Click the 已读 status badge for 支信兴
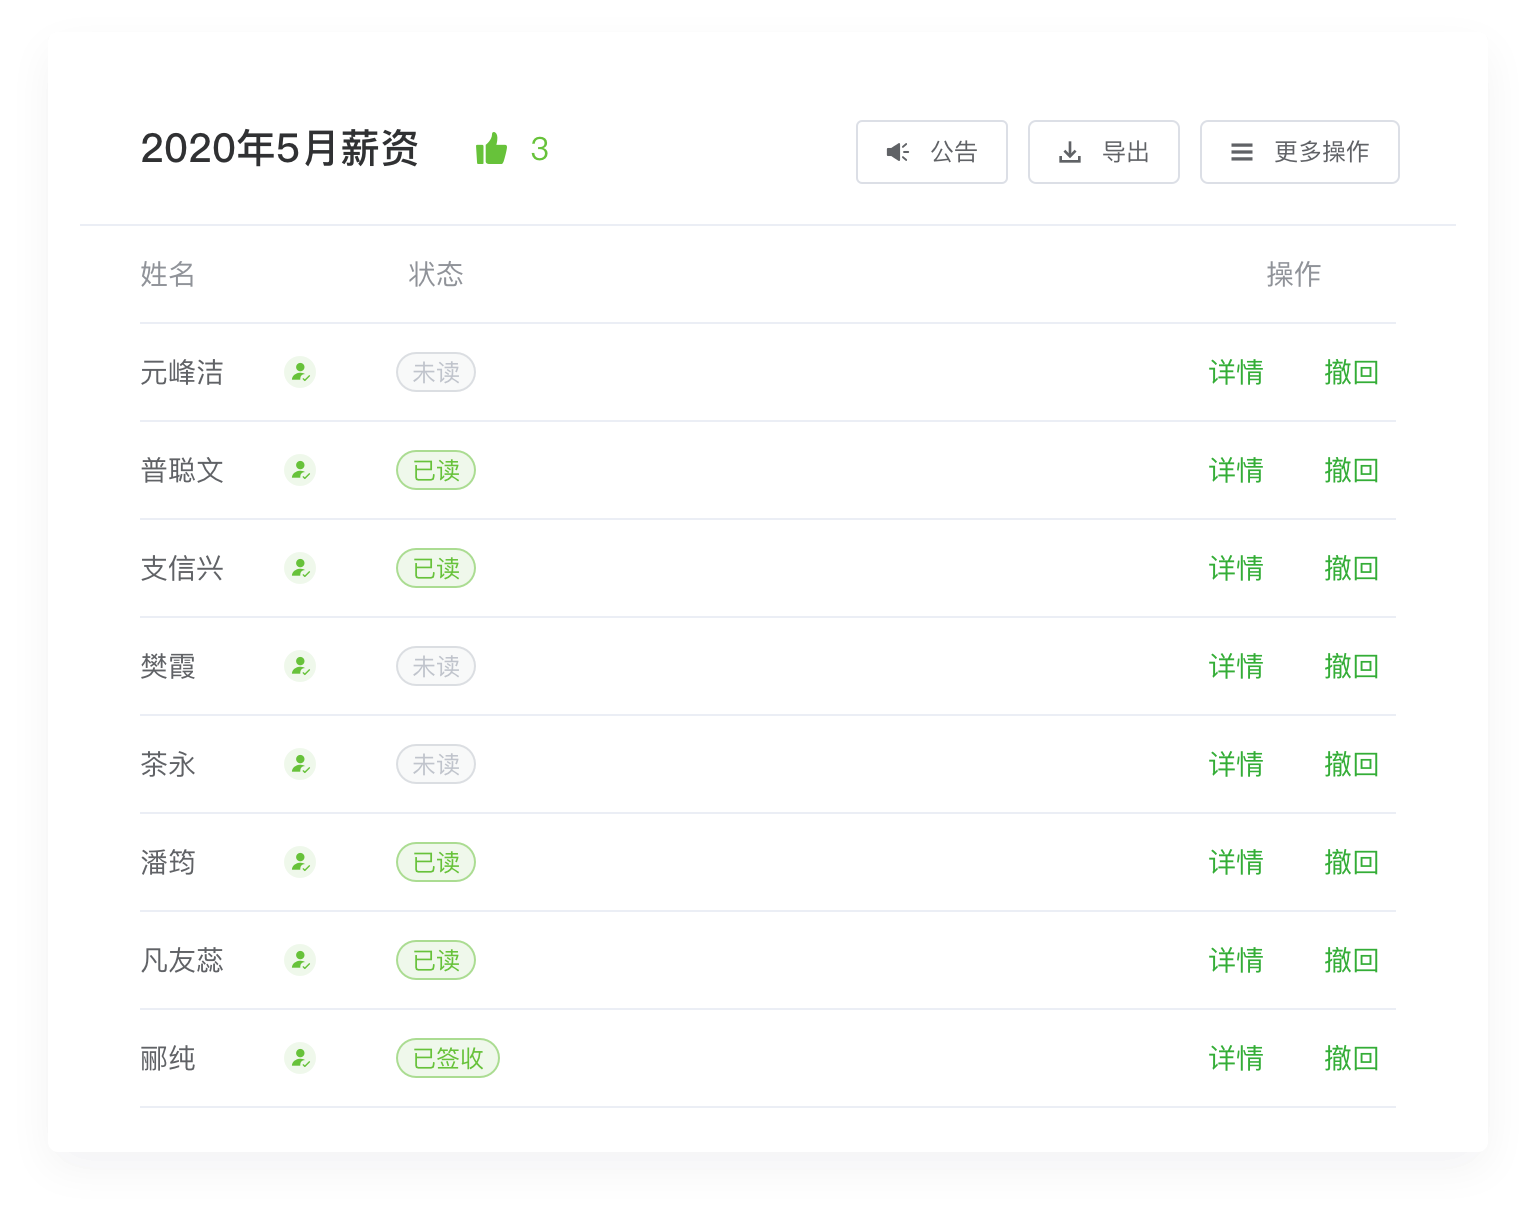Viewport: 1536px width, 1216px height. (x=436, y=568)
